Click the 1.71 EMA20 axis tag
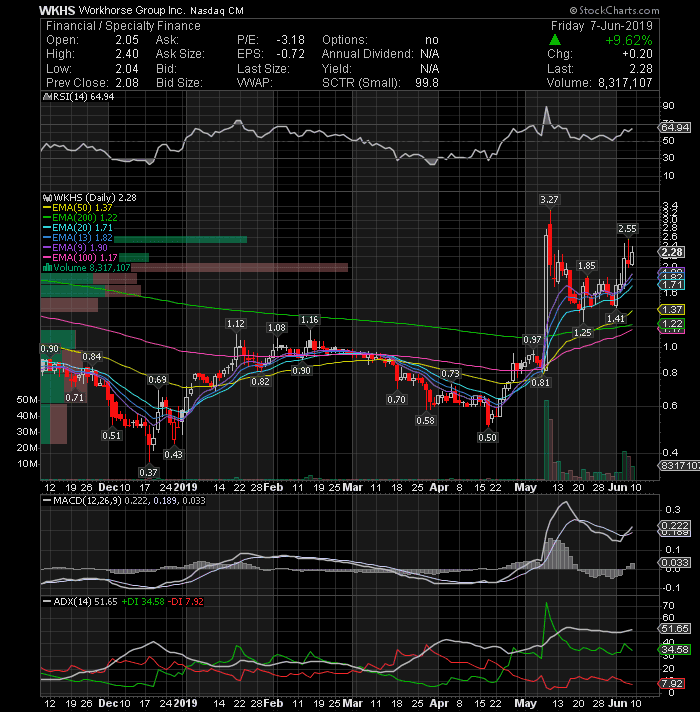 point(672,285)
